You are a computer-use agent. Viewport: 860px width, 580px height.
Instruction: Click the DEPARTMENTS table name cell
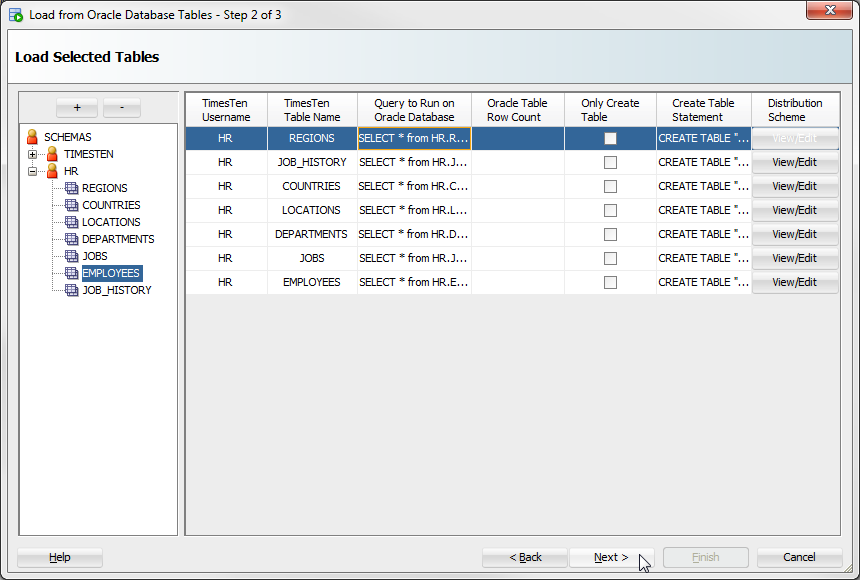[312, 234]
